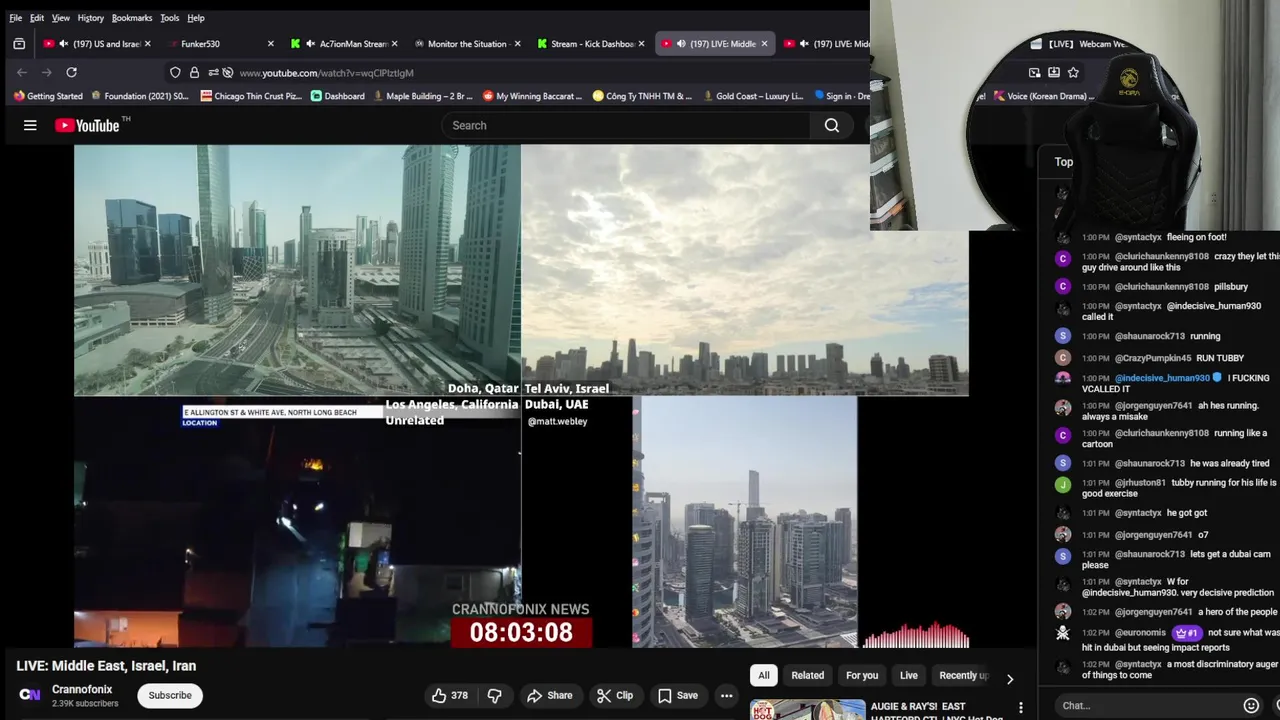Select the Live filter chip

click(x=909, y=675)
